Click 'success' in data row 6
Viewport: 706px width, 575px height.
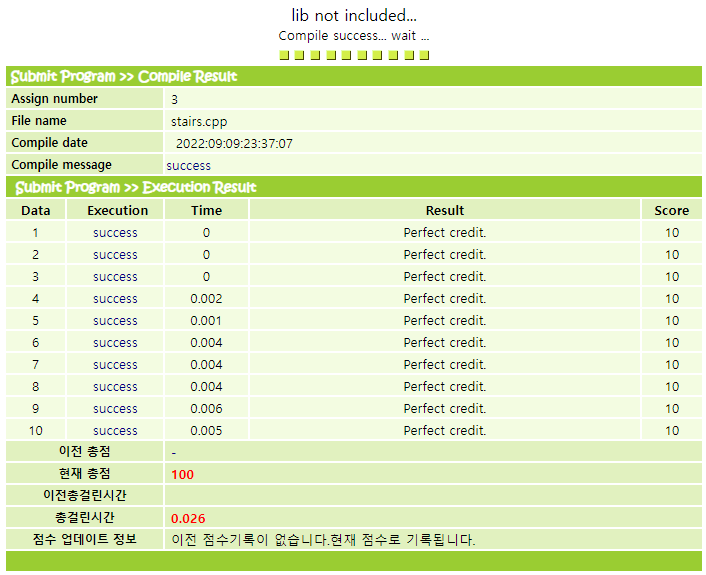(x=115, y=343)
